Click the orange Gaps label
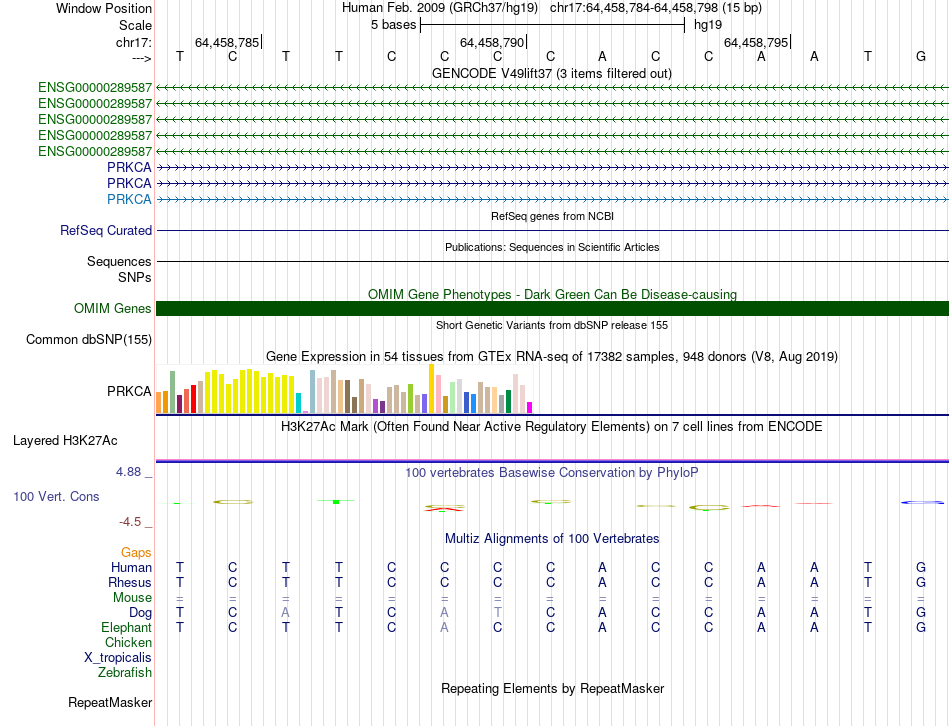 pyautogui.click(x=136, y=553)
